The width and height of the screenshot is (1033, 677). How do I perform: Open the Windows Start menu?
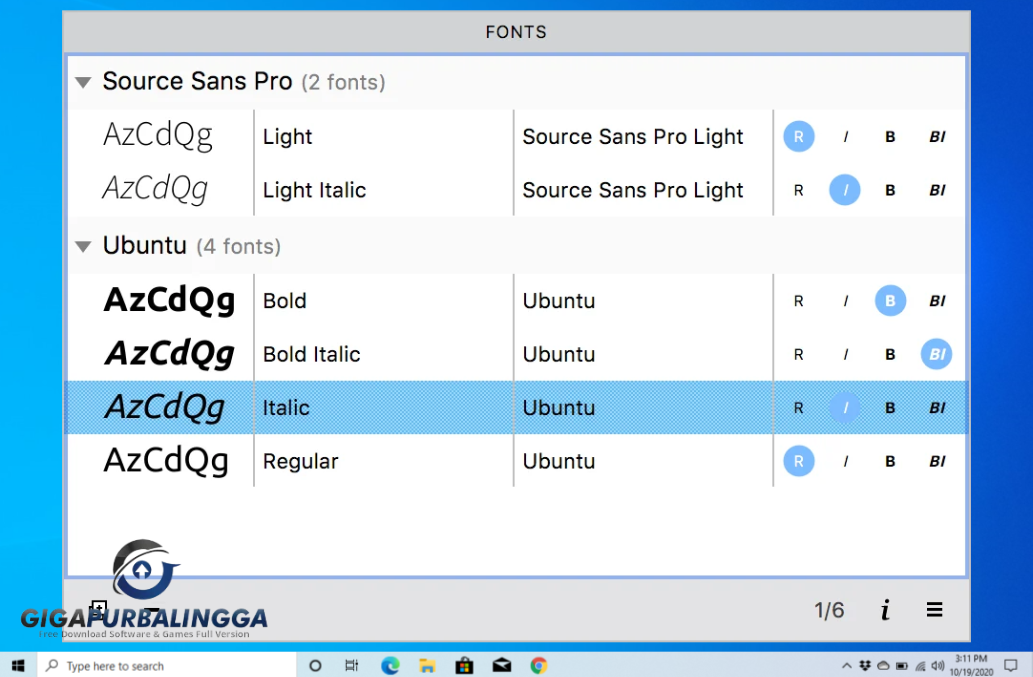point(18,665)
